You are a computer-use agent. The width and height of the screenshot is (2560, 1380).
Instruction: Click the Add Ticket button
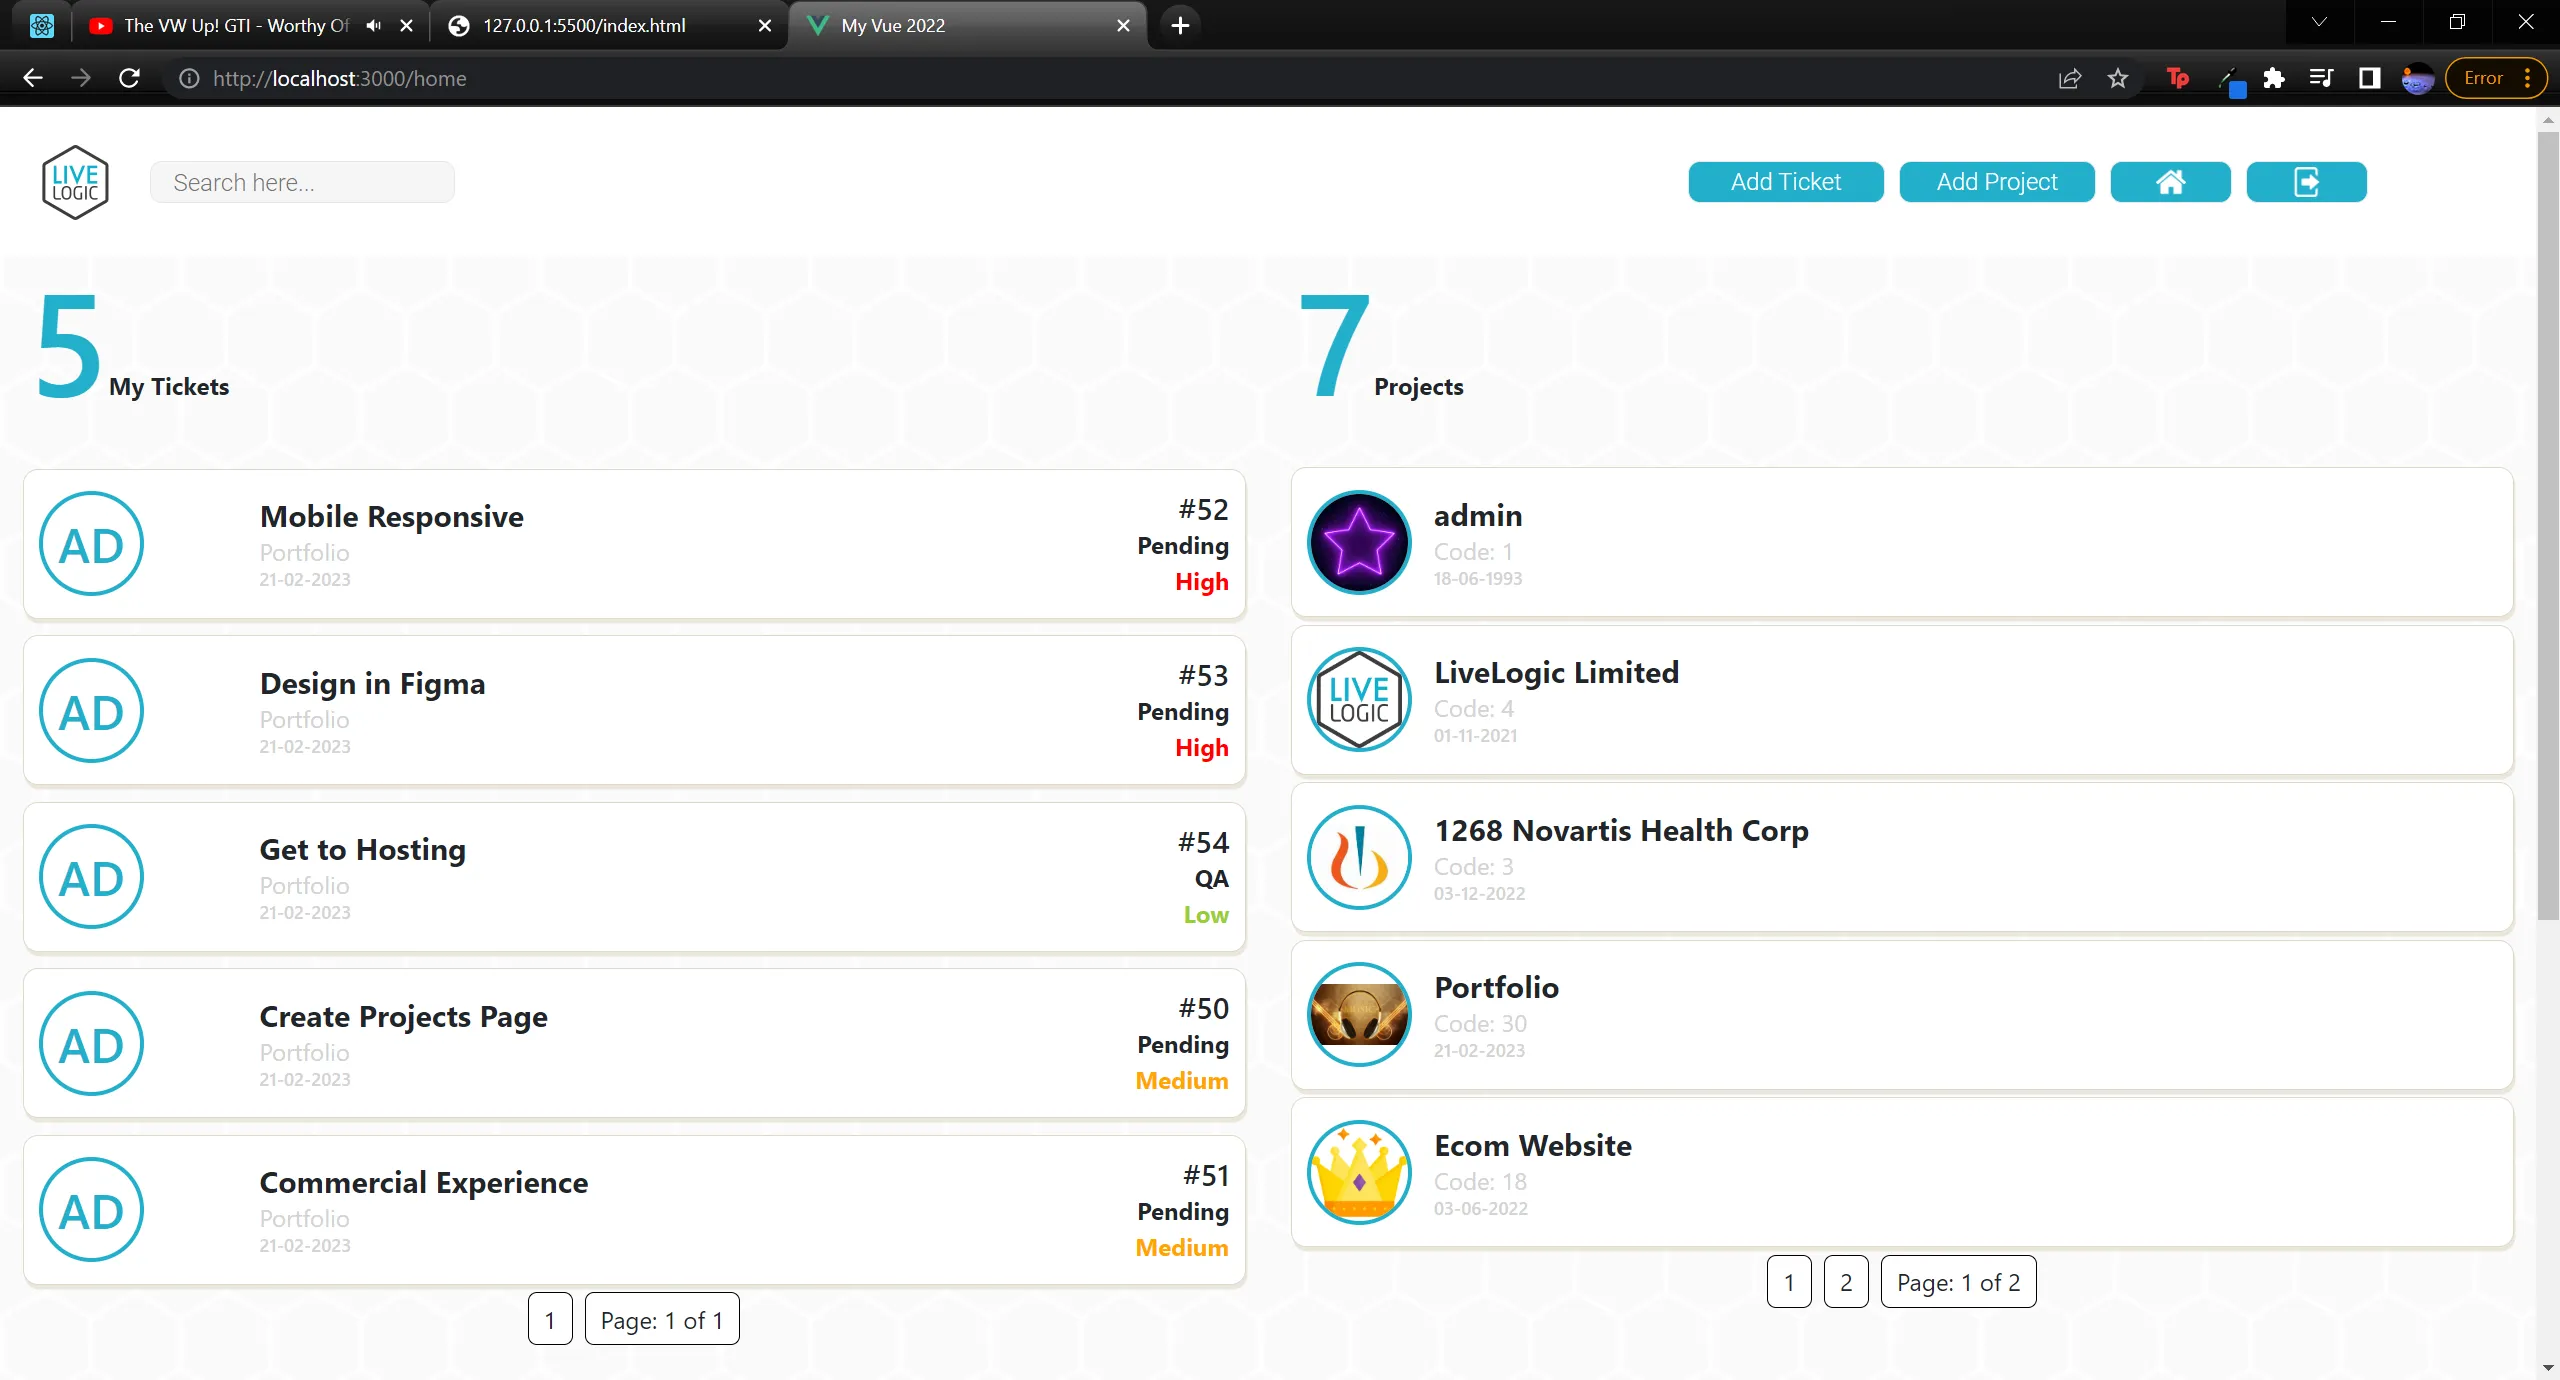pos(1785,180)
